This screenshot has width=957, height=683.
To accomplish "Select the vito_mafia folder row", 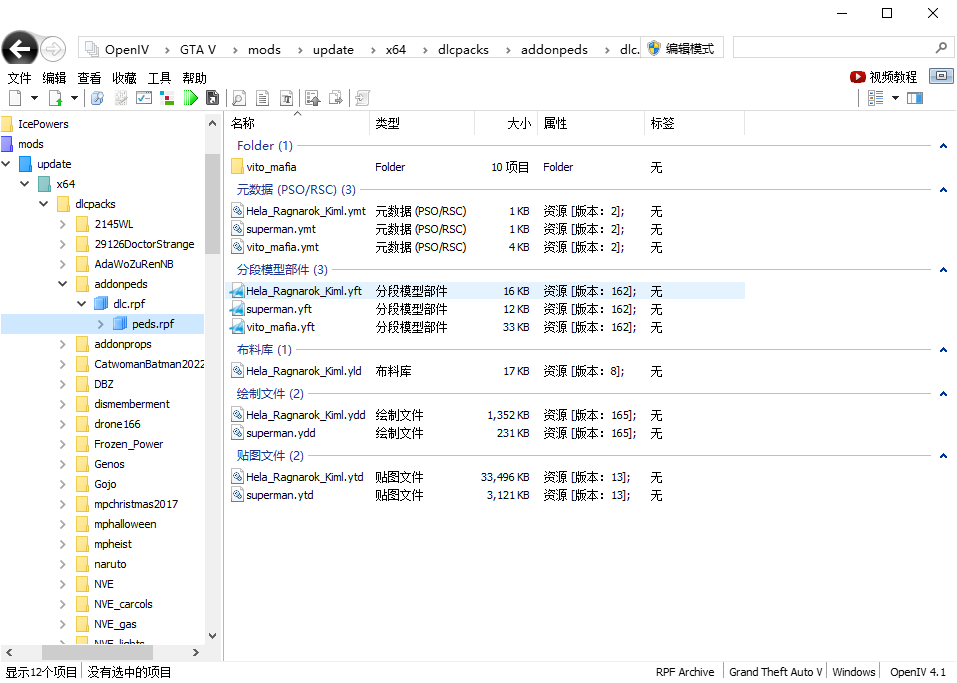I will coord(485,167).
